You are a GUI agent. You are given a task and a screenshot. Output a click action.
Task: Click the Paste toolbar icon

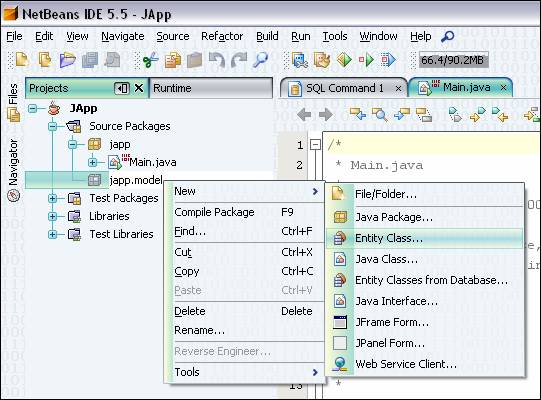click(195, 60)
